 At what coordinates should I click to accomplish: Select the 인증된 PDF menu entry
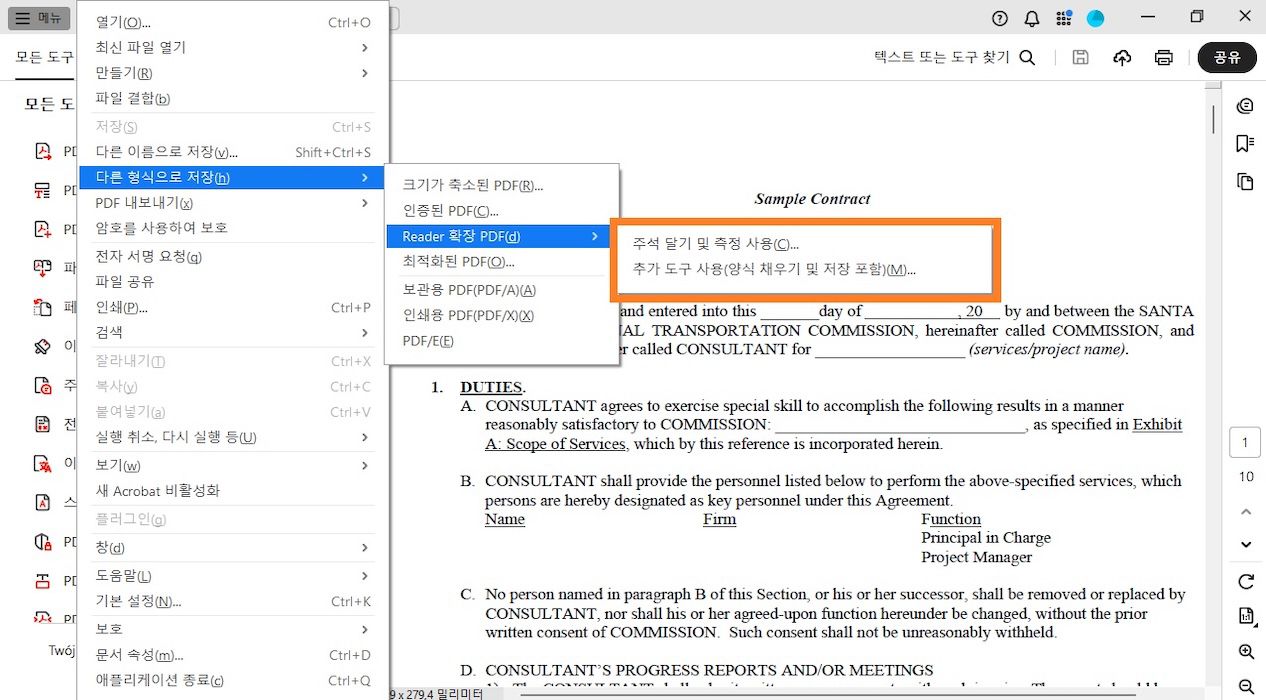455,211
